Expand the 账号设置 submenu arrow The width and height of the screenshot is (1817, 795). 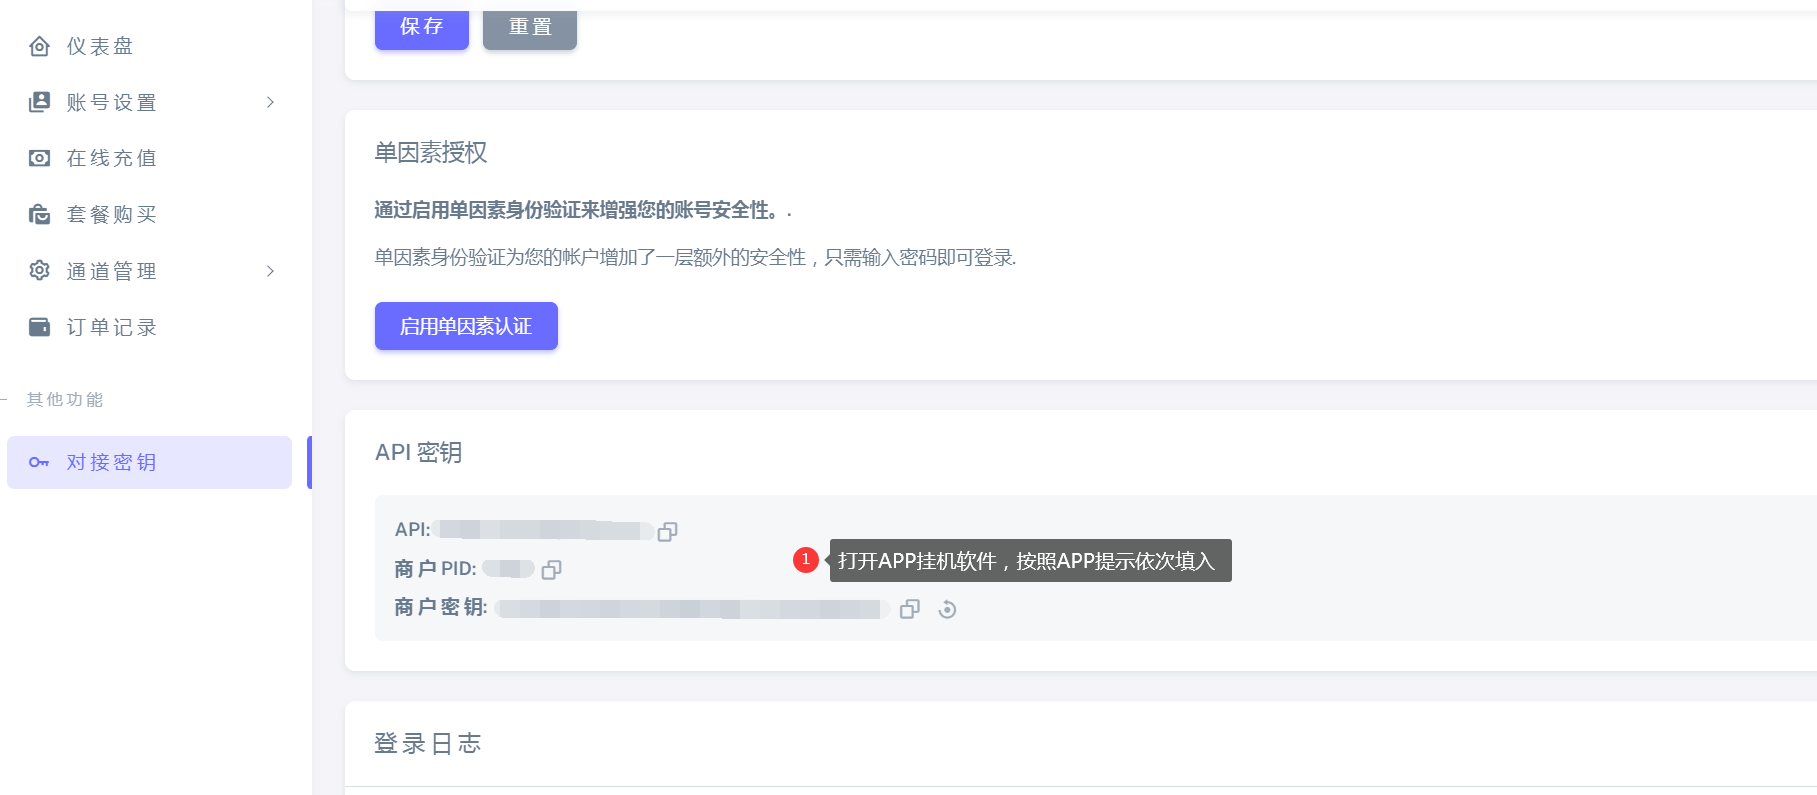tap(270, 102)
